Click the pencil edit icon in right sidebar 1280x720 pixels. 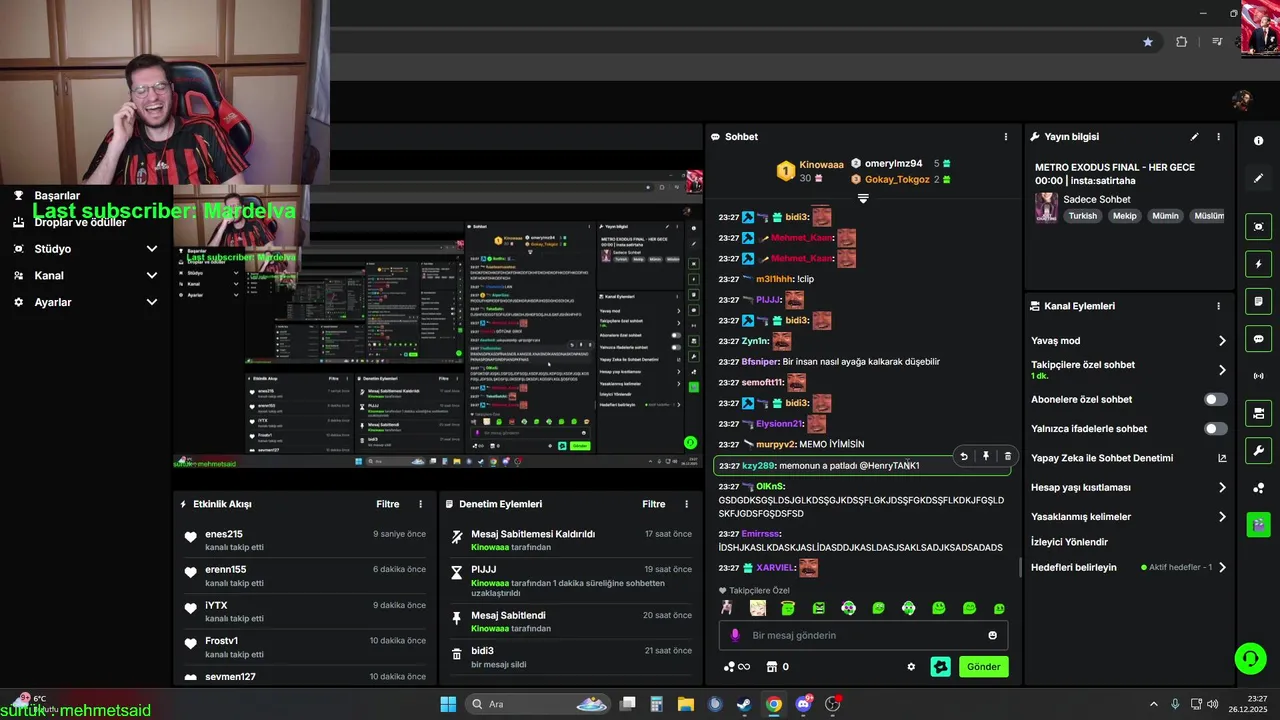1258,178
